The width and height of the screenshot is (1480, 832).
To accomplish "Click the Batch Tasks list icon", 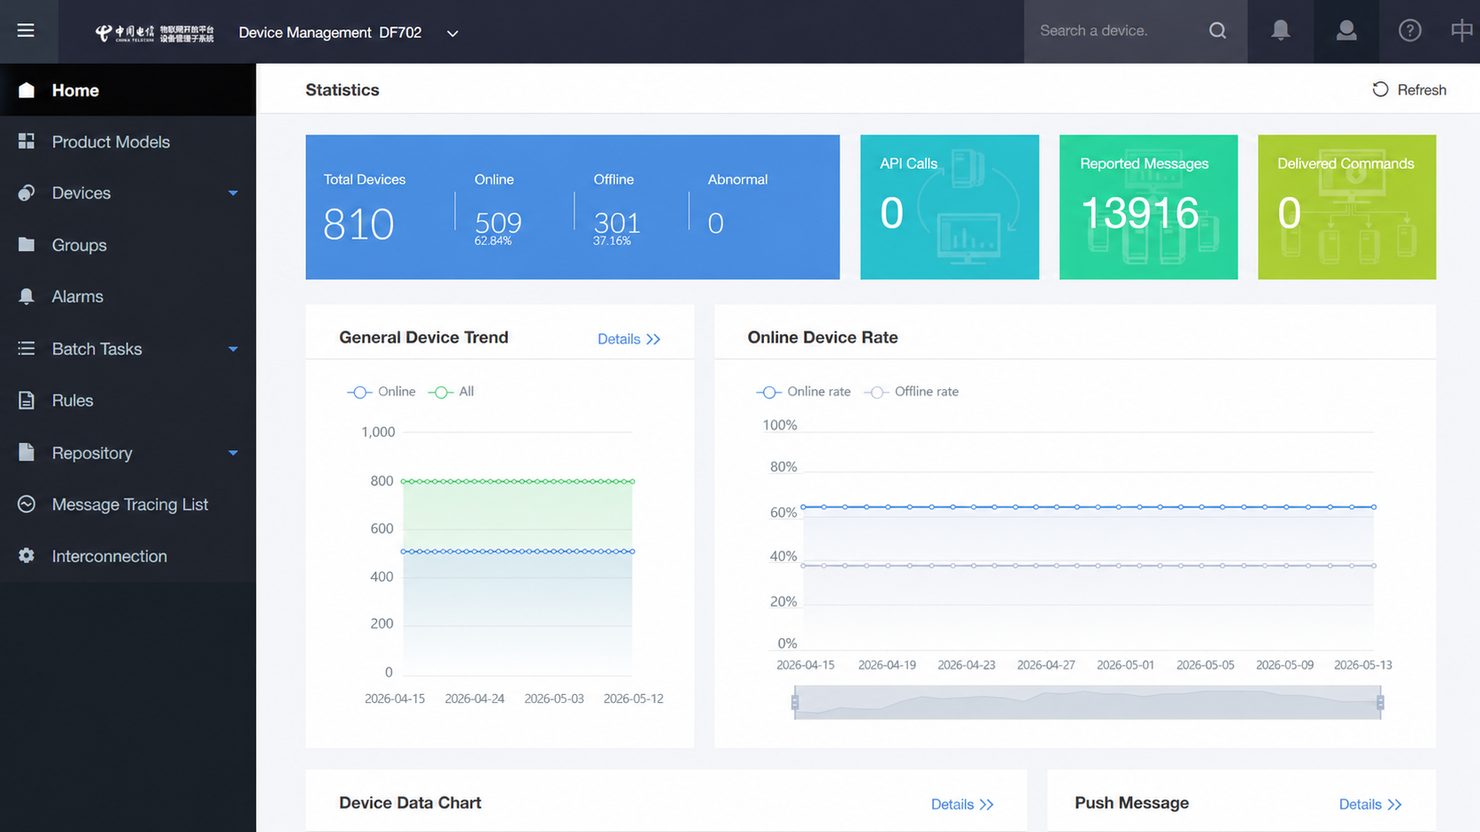I will pyautogui.click(x=27, y=348).
